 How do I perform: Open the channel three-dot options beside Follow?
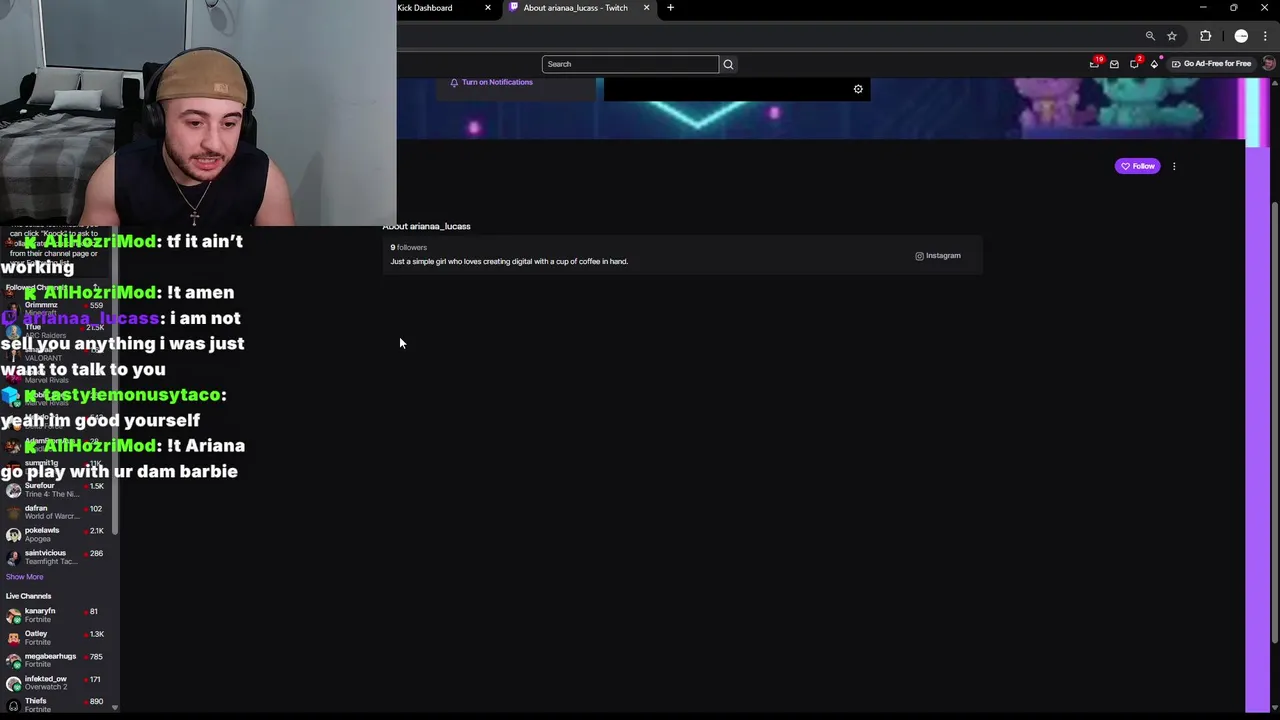click(x=1174, y=166)
